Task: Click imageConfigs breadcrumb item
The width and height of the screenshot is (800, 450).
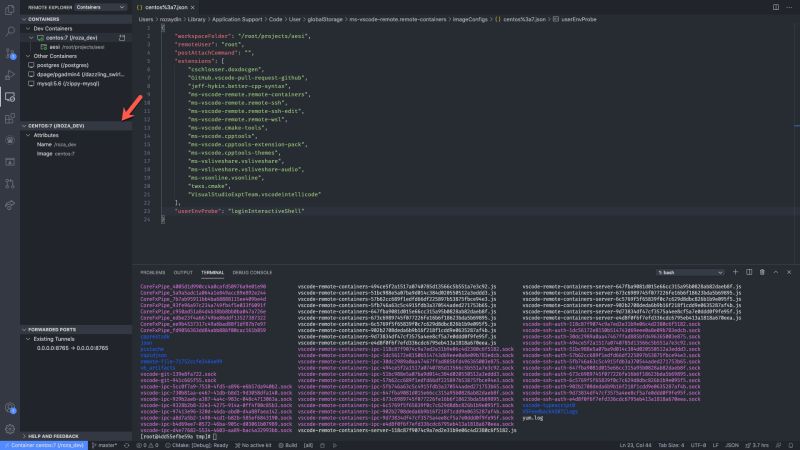Action: pyautogui.click(x=470, y=19)
